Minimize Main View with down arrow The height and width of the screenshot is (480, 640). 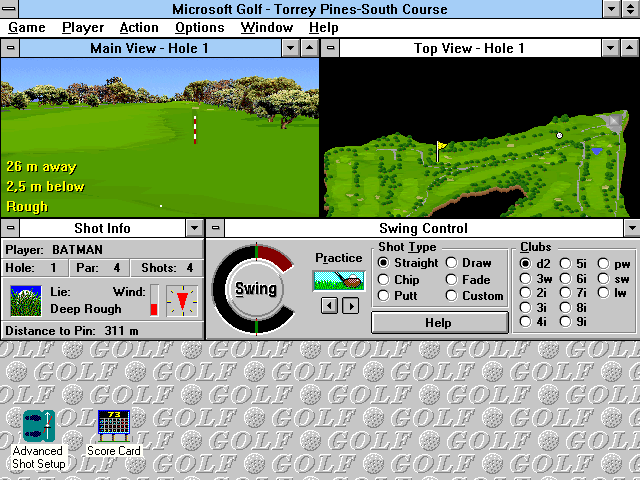291,48
